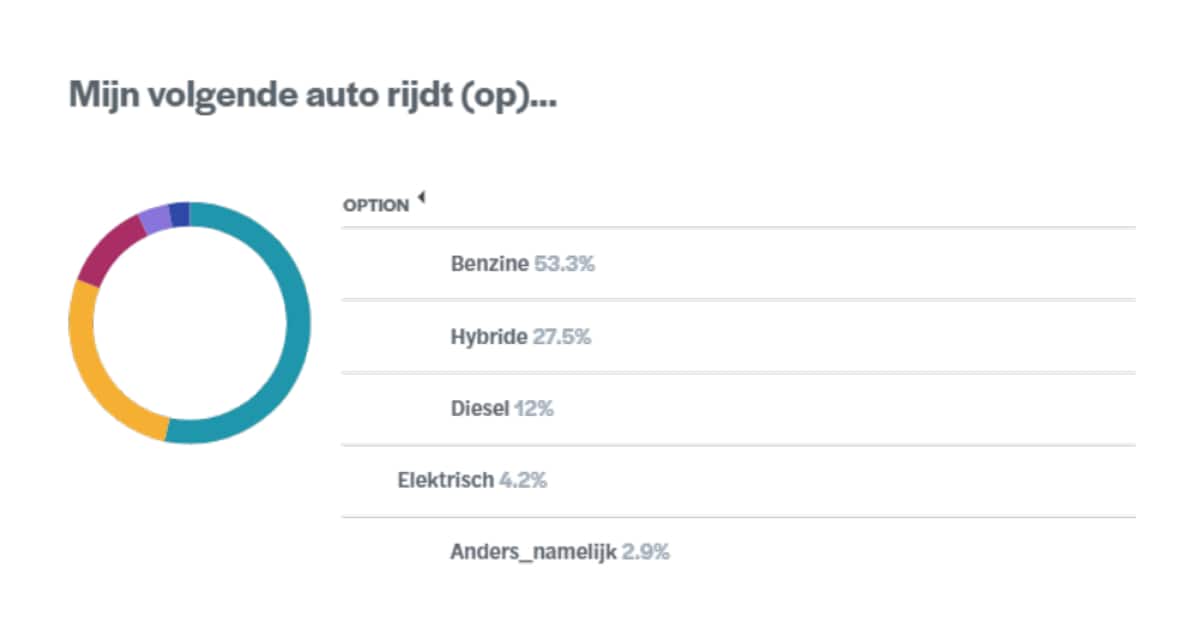The image size is (1200, 624).
Task: Click the 27.5% value next to Hybride
Action: (x=562, y=337)
